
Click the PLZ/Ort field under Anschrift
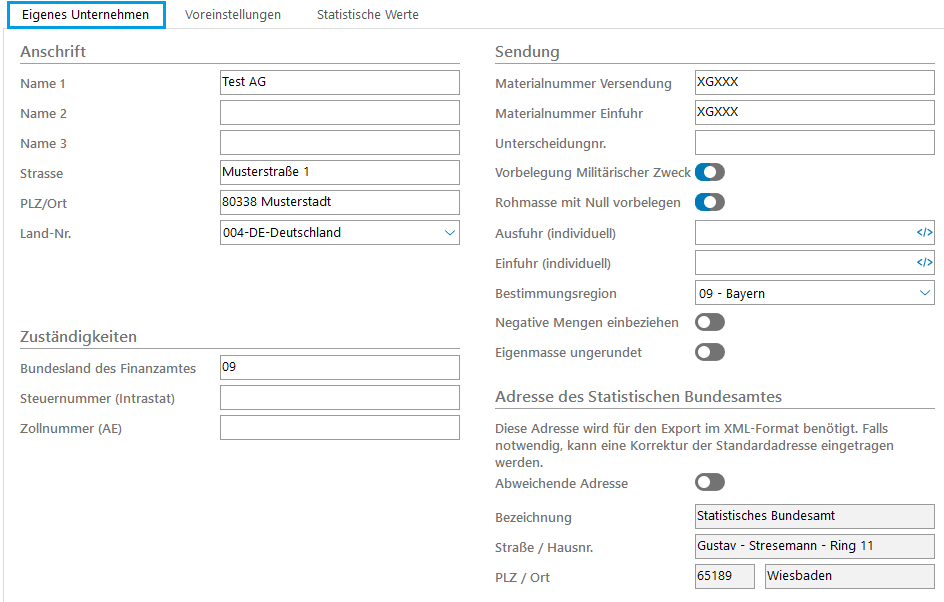(x=339, y=203)
